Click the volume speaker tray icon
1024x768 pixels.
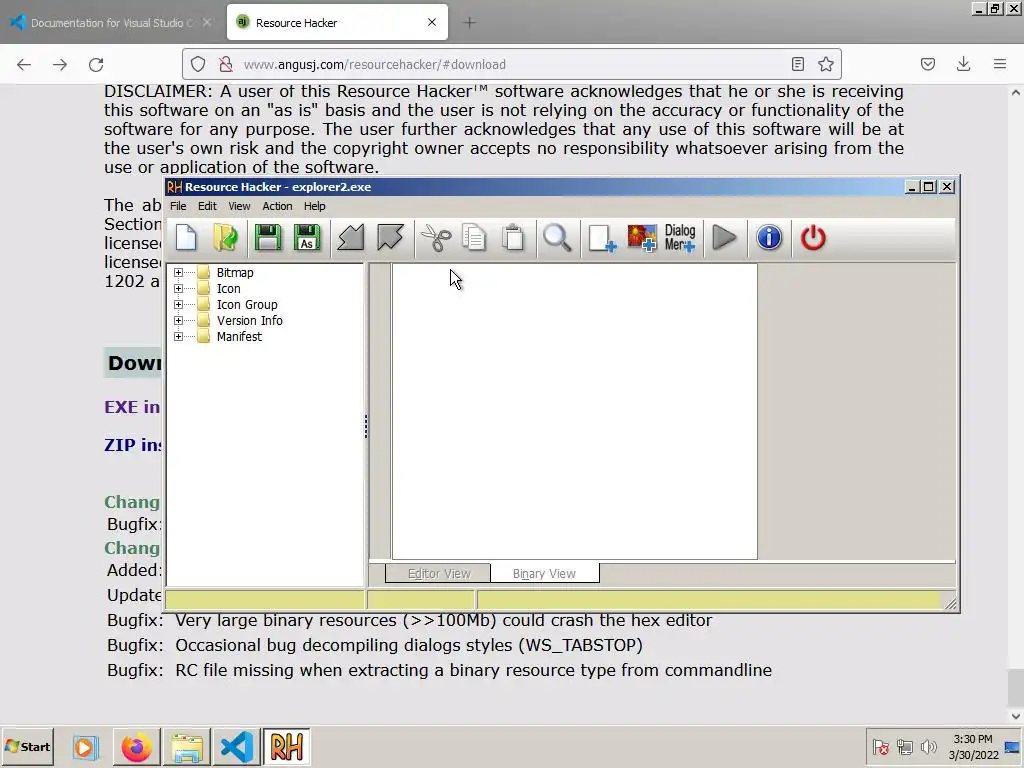928,746
